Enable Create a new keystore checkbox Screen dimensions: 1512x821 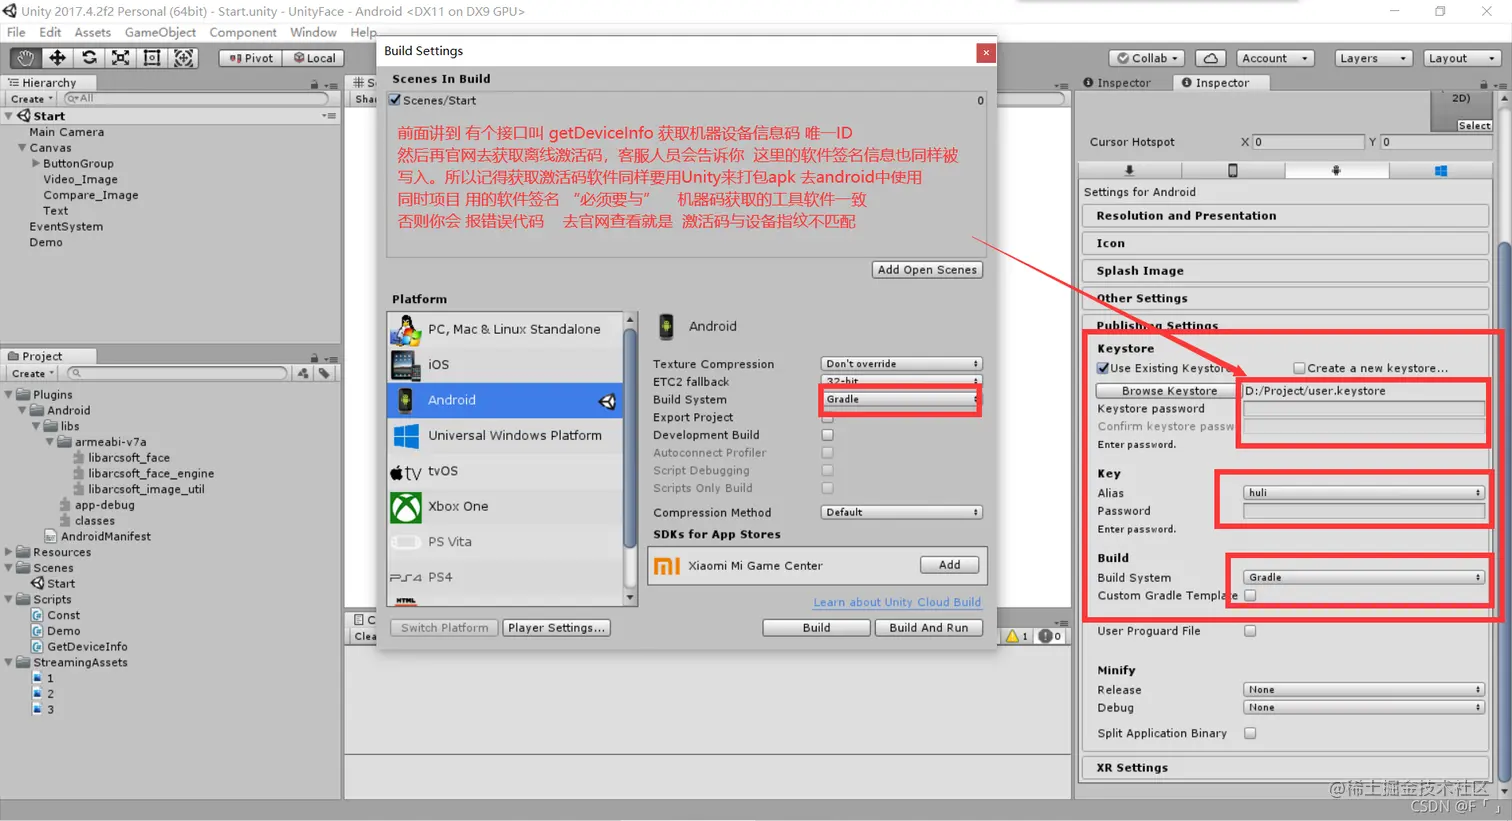coord(1299,368)
